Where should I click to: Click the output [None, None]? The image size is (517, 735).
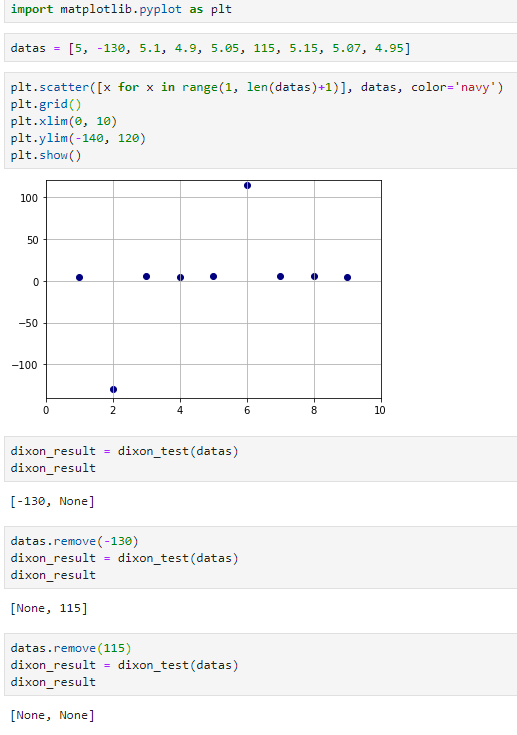[52, 715]
